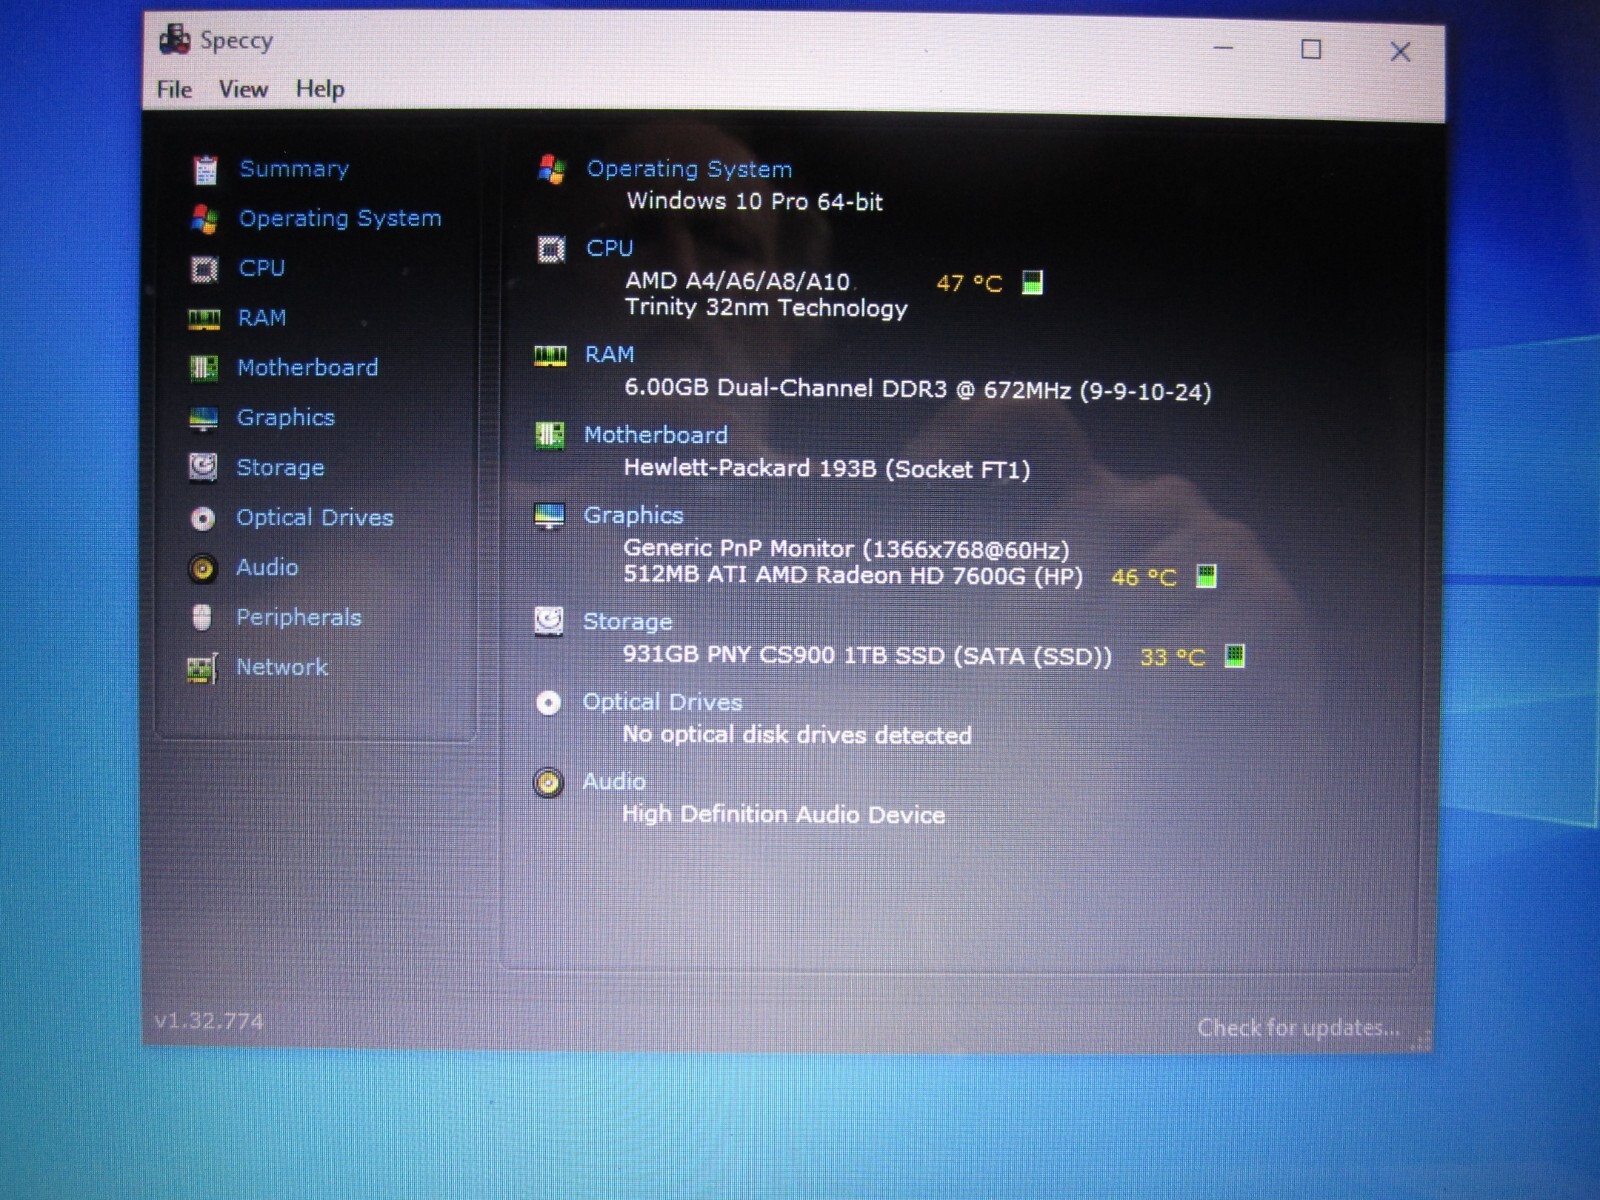Click the High Definition Audio Device text
The width and height of the screenshot is (1600, 1200).
coord(783,814)
